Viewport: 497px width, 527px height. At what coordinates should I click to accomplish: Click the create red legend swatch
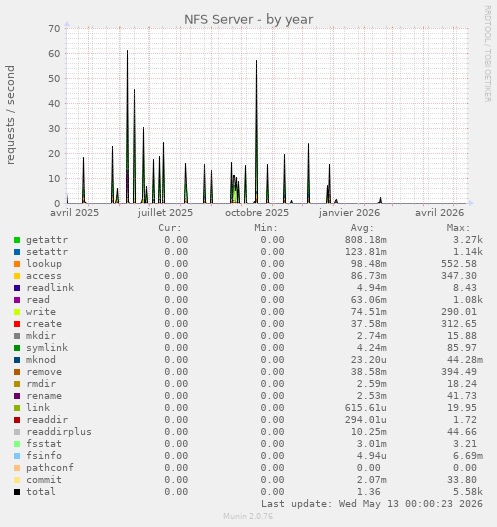click(17, 324)
